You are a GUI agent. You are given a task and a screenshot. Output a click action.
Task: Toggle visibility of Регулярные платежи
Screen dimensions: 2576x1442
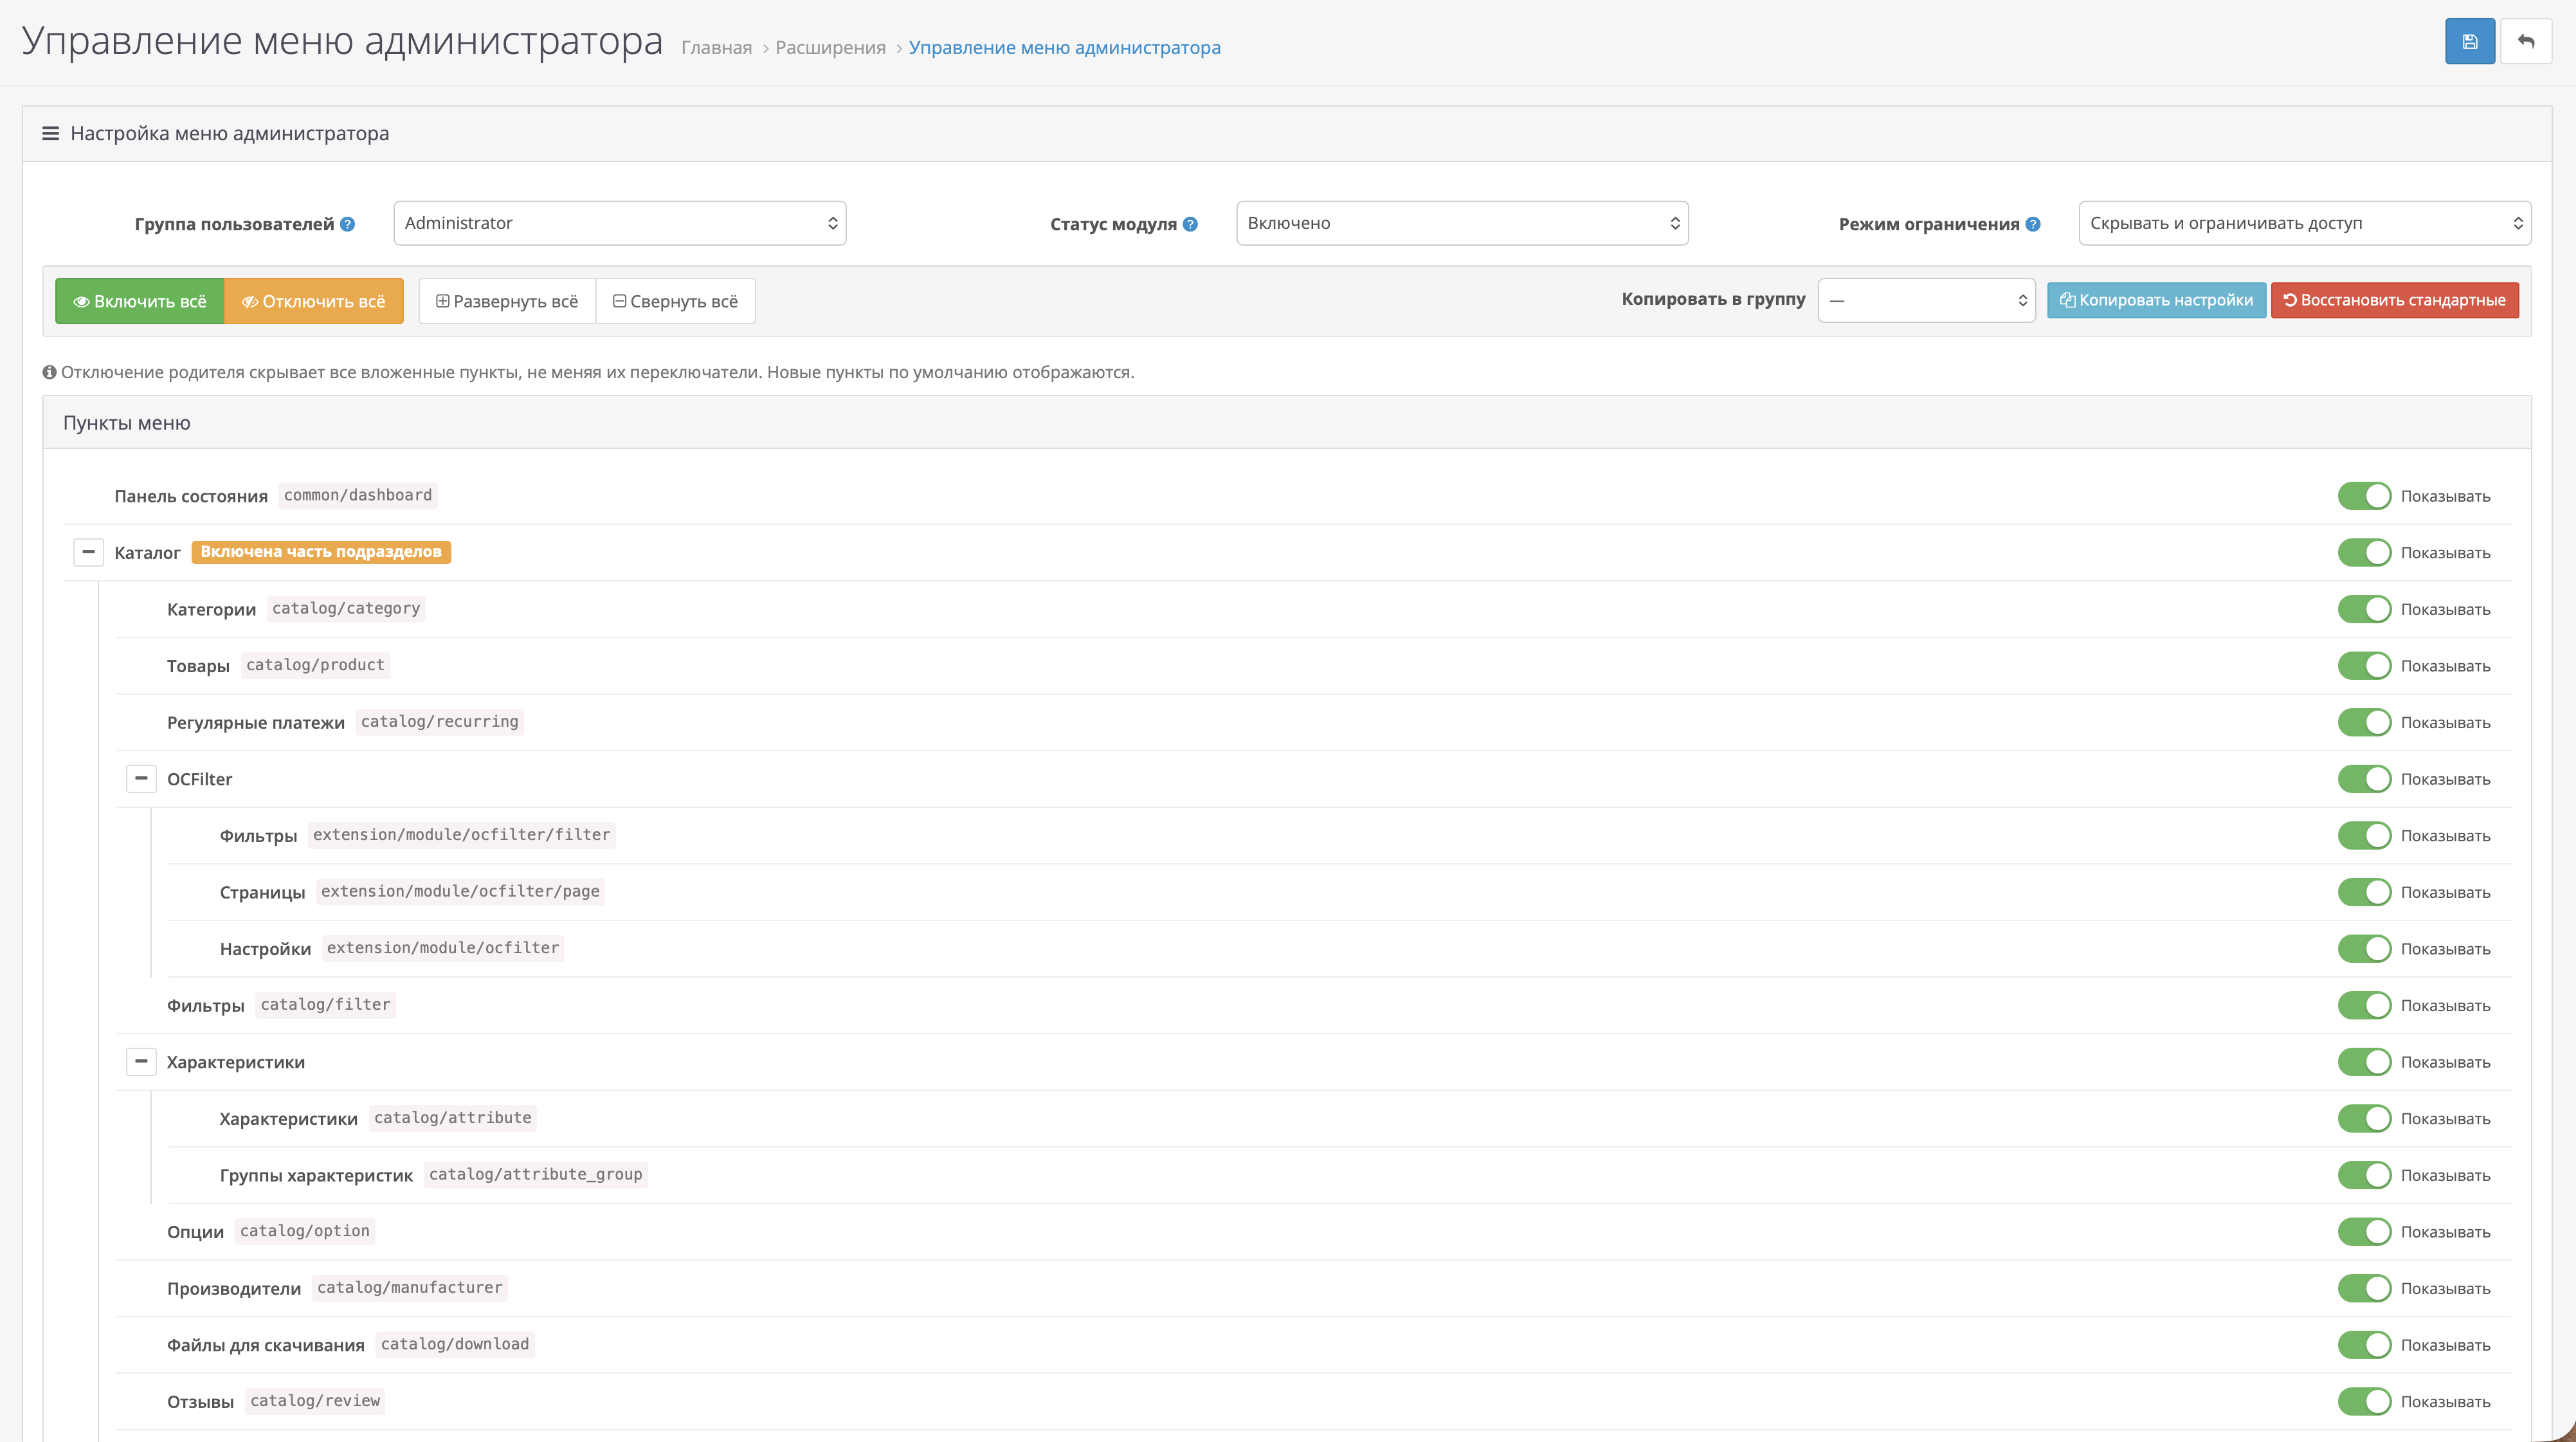coord(2364,722)
